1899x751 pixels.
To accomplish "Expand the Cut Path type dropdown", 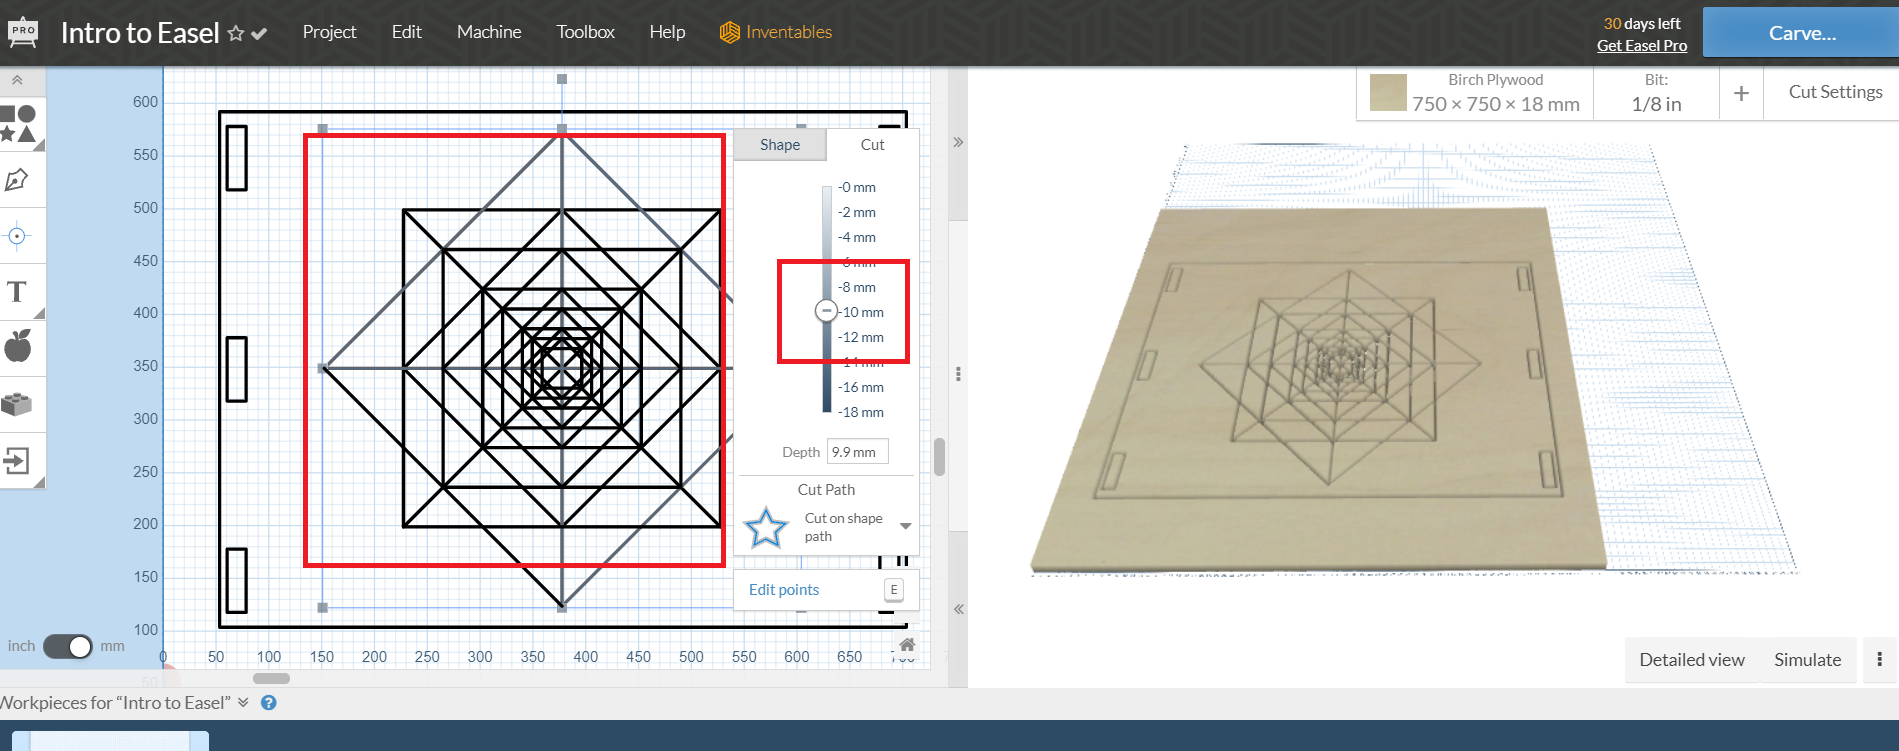I will click(905, 526).
